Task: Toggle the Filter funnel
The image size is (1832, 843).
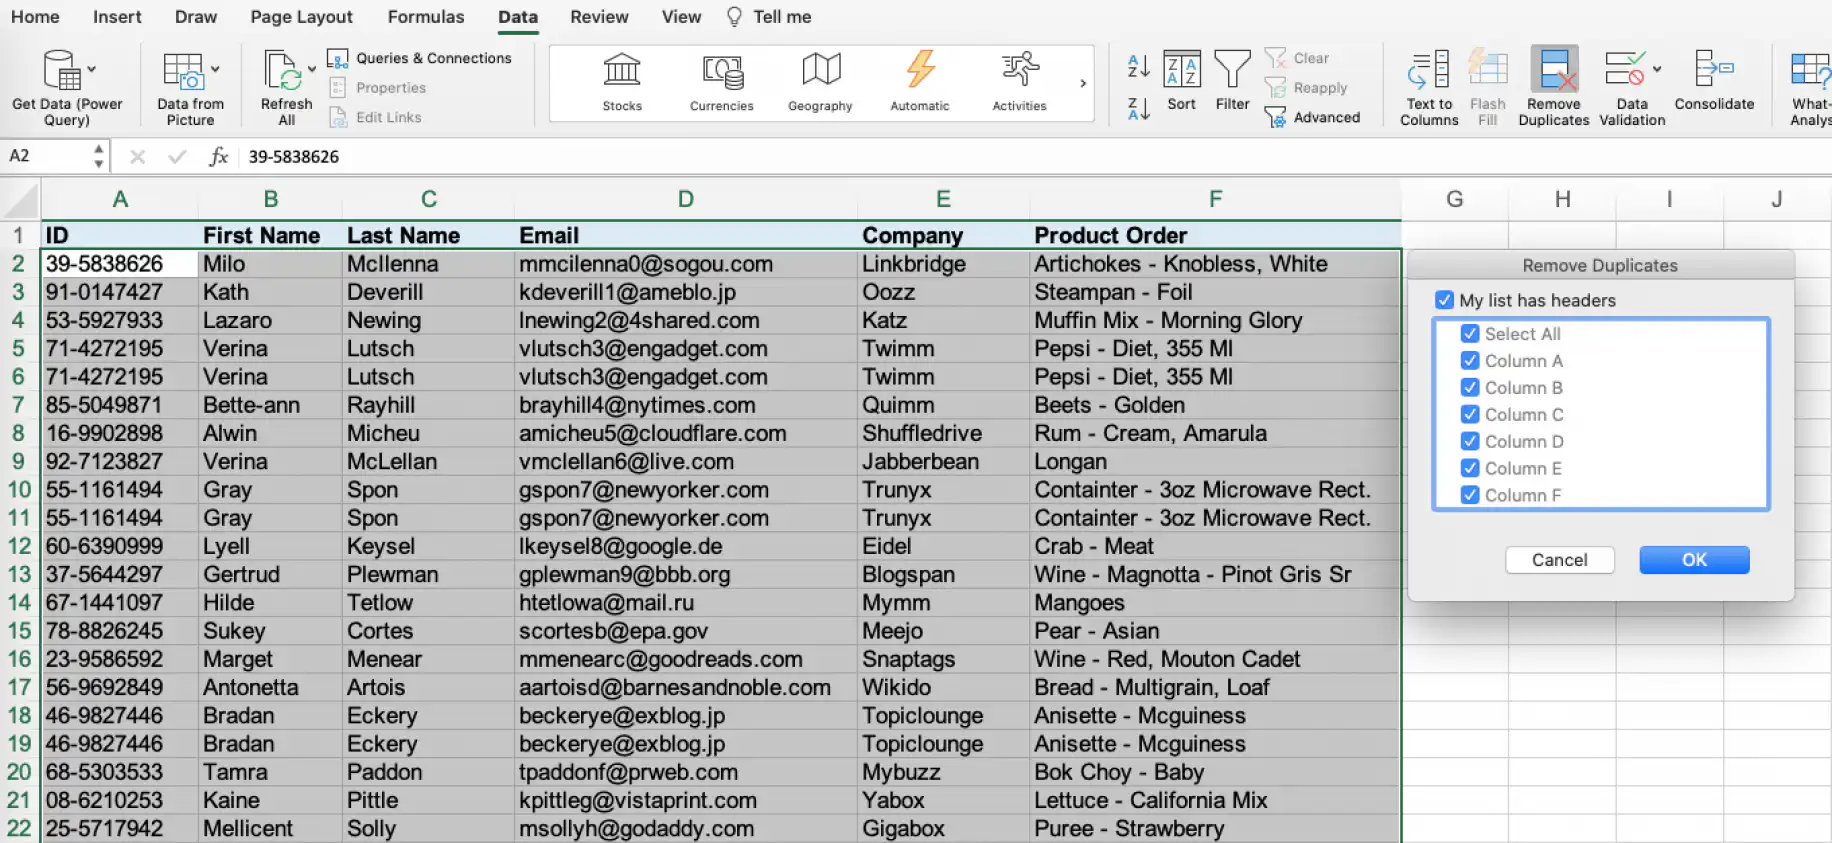Action: pos(1232,82)
